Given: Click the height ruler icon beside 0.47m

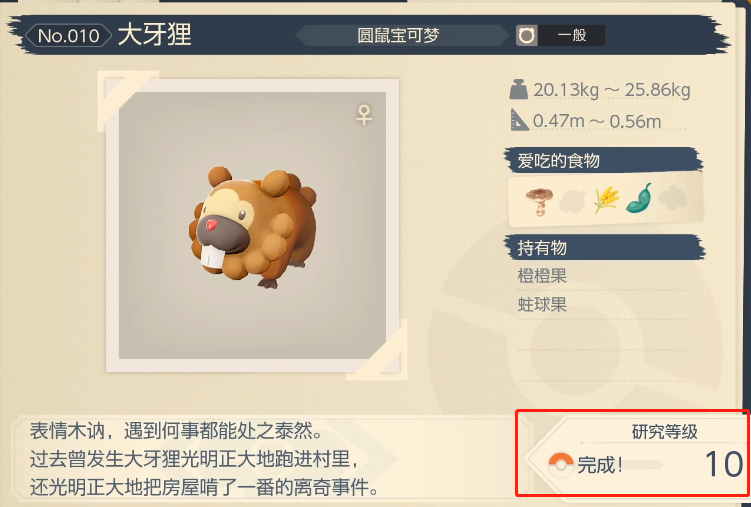Looking at the screenshot, I should coord(519,120).
